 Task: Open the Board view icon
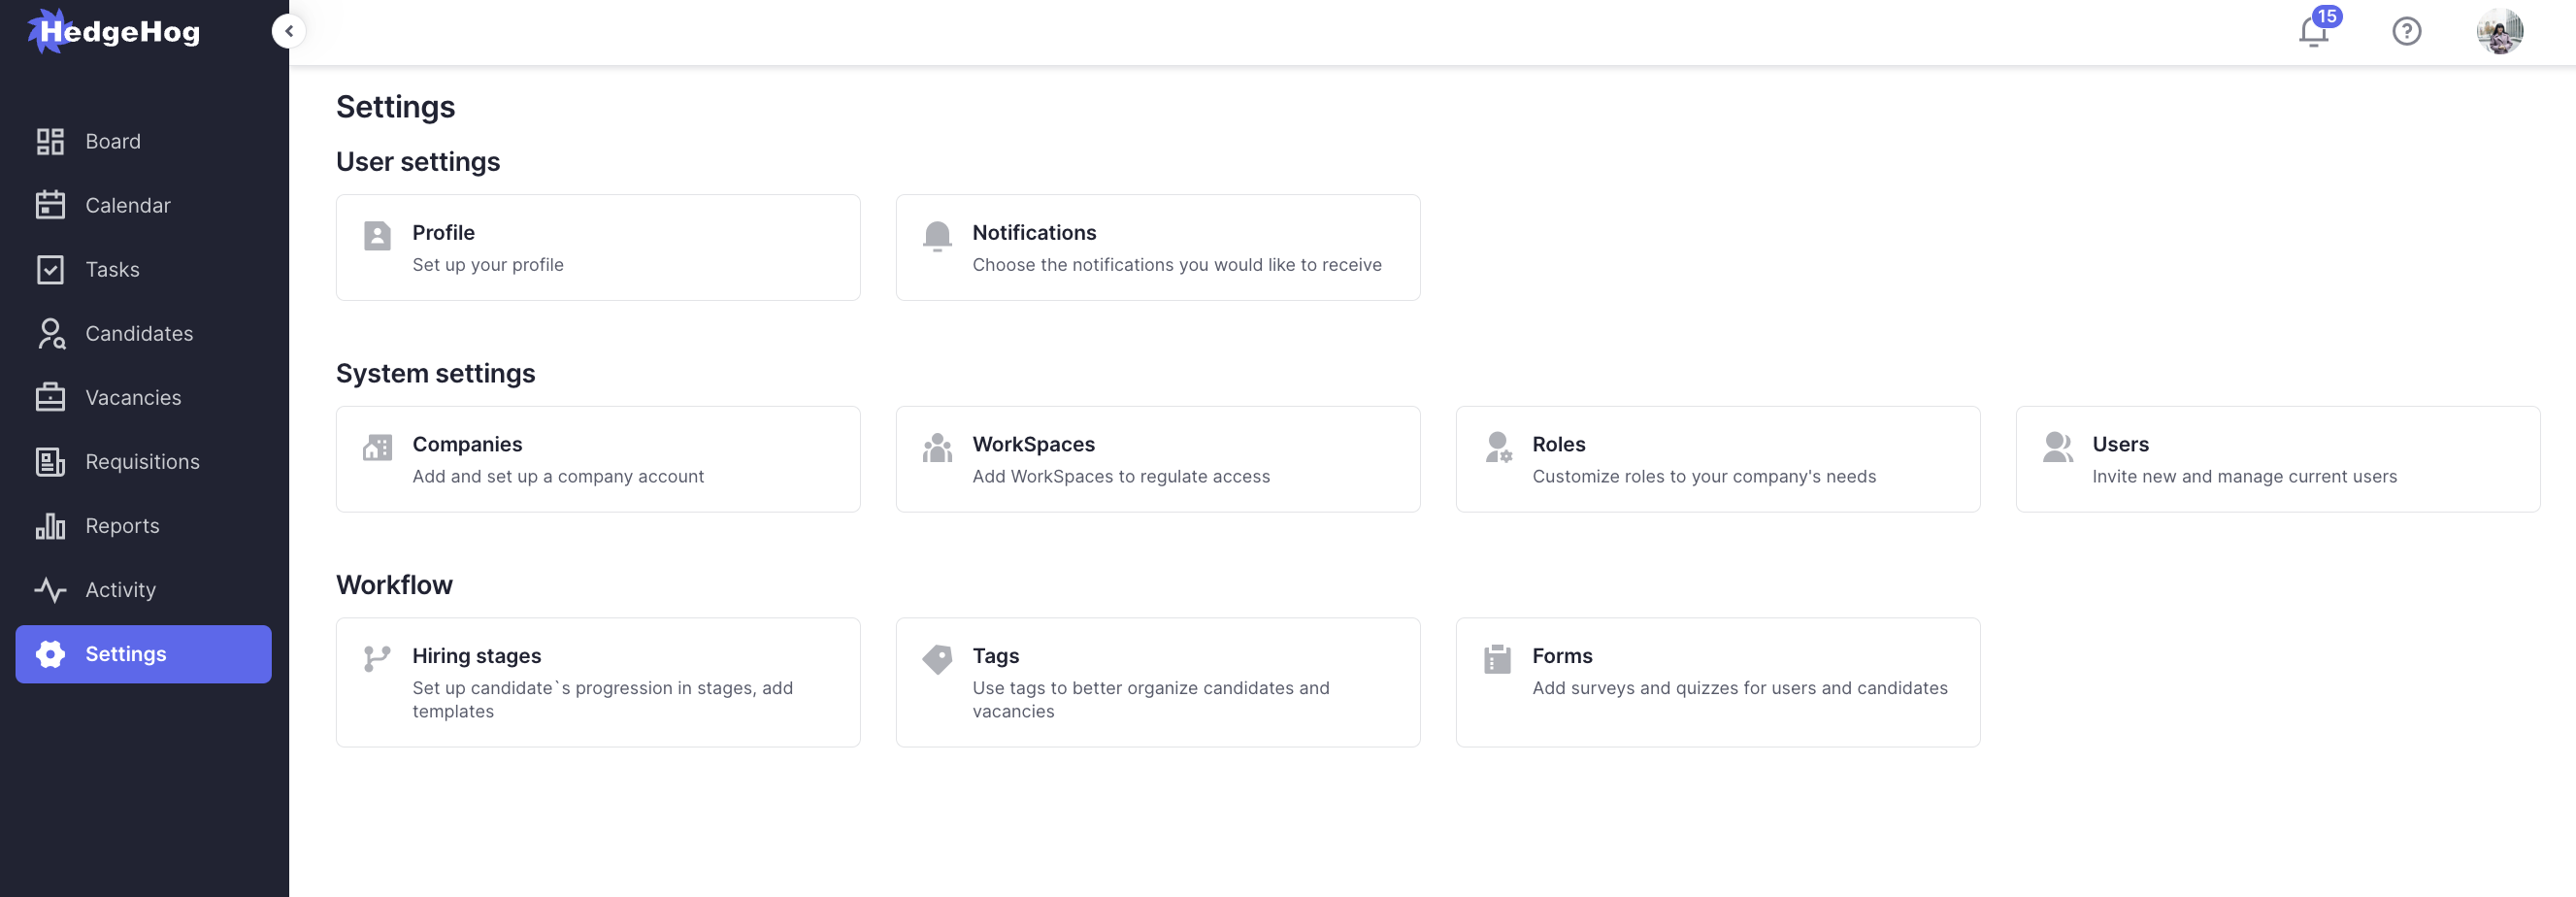(x=50, y=141)
